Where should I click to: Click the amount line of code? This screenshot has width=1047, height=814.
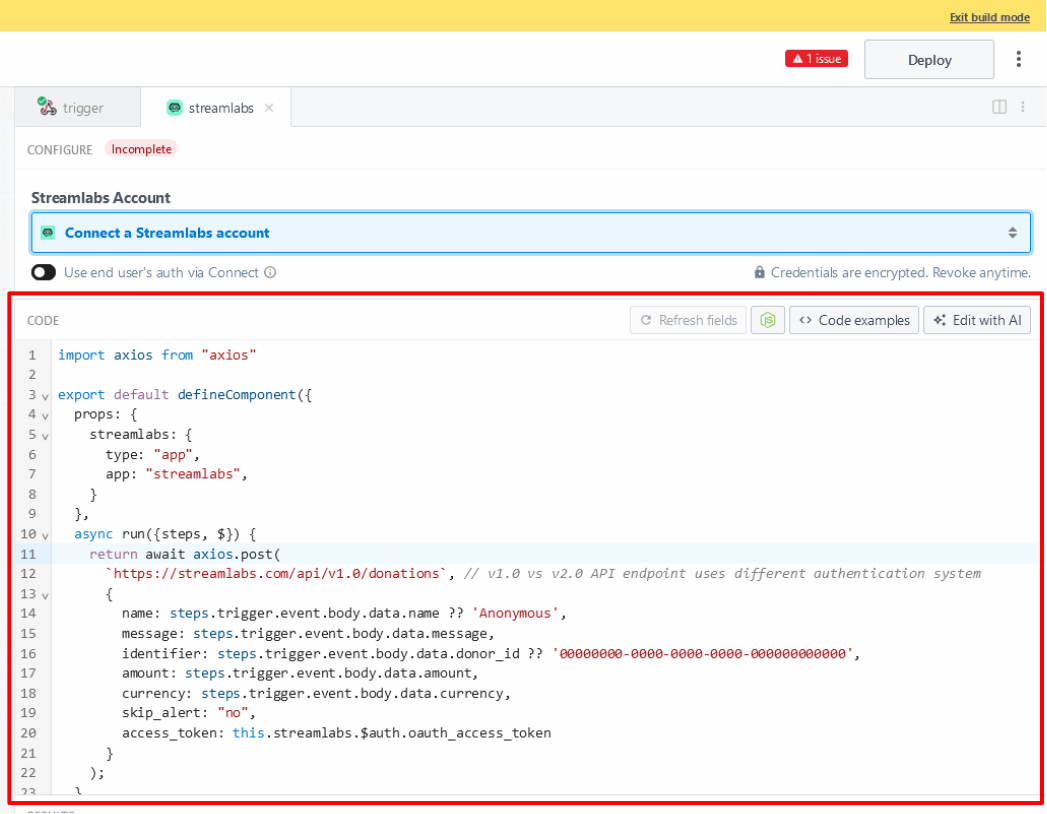click(x=300, y=673)
